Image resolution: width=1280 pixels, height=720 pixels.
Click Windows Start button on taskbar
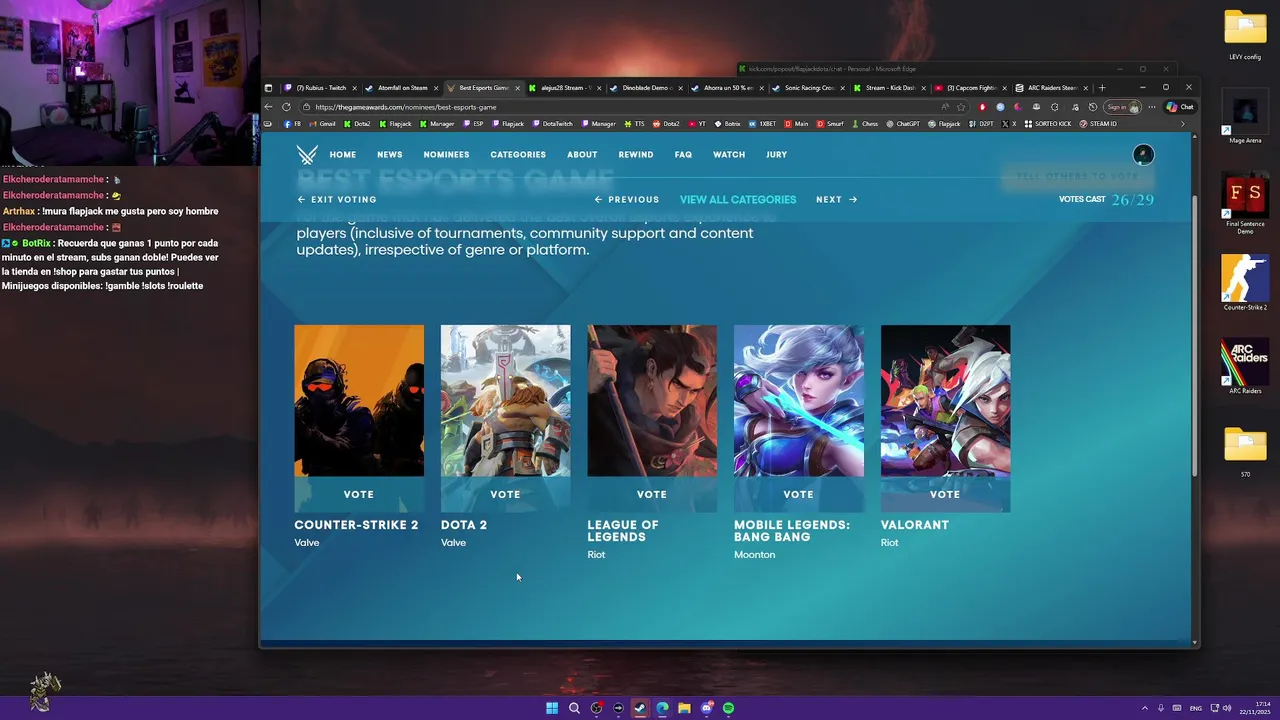click(552, 708)
